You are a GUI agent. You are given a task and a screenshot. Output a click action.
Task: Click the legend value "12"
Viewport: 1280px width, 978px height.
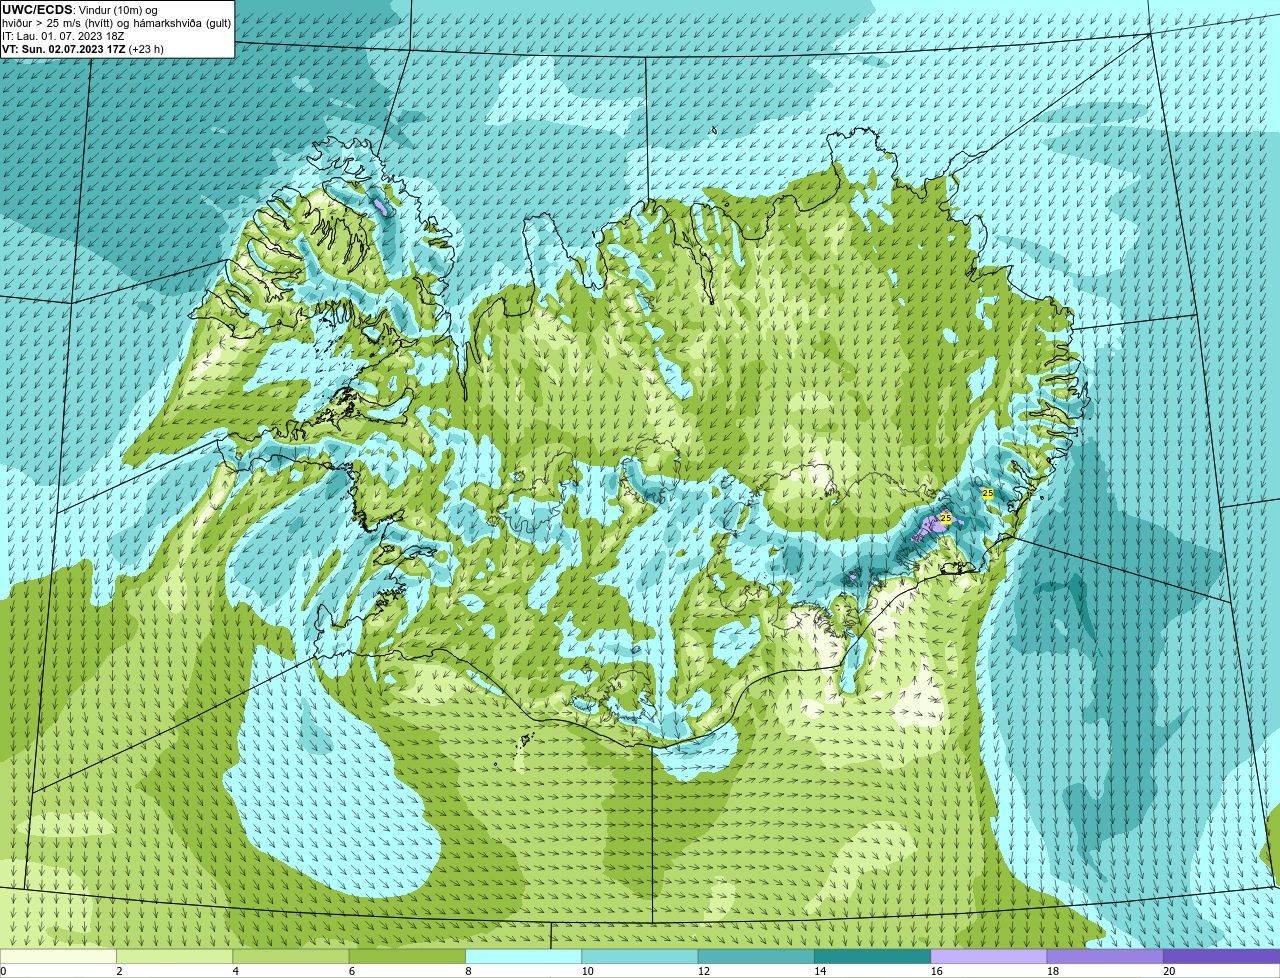(x=704, y=971)
